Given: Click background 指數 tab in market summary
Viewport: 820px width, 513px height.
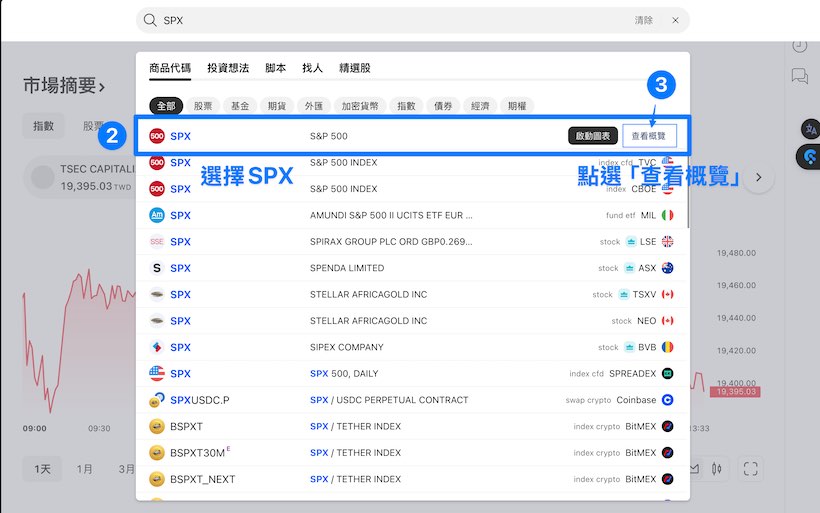Looking at the screenshot, I should click(x=43, y=126).
